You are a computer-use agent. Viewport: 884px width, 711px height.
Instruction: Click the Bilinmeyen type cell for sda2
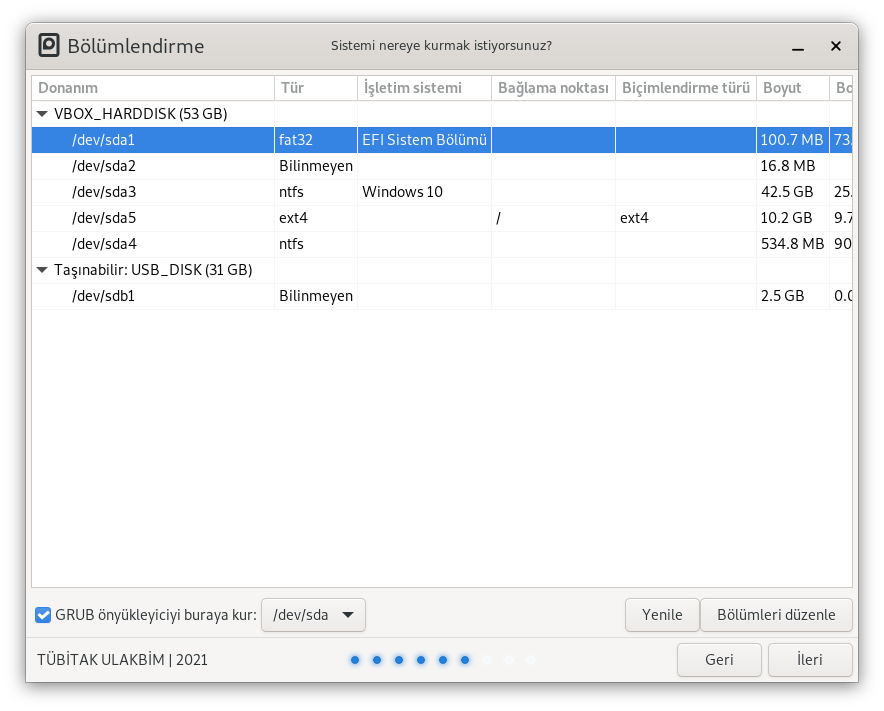pyautogui.click(x=316, y=166)
